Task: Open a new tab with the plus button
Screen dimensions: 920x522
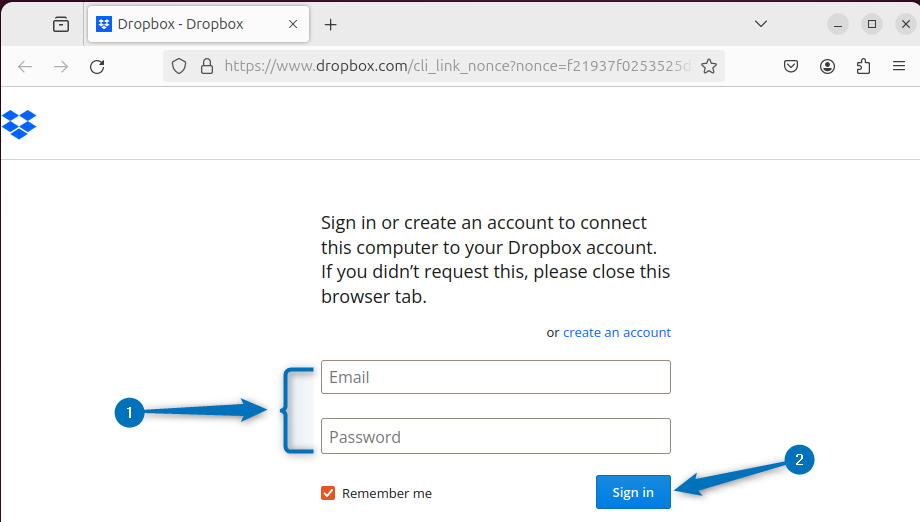Action: (331, 24)
